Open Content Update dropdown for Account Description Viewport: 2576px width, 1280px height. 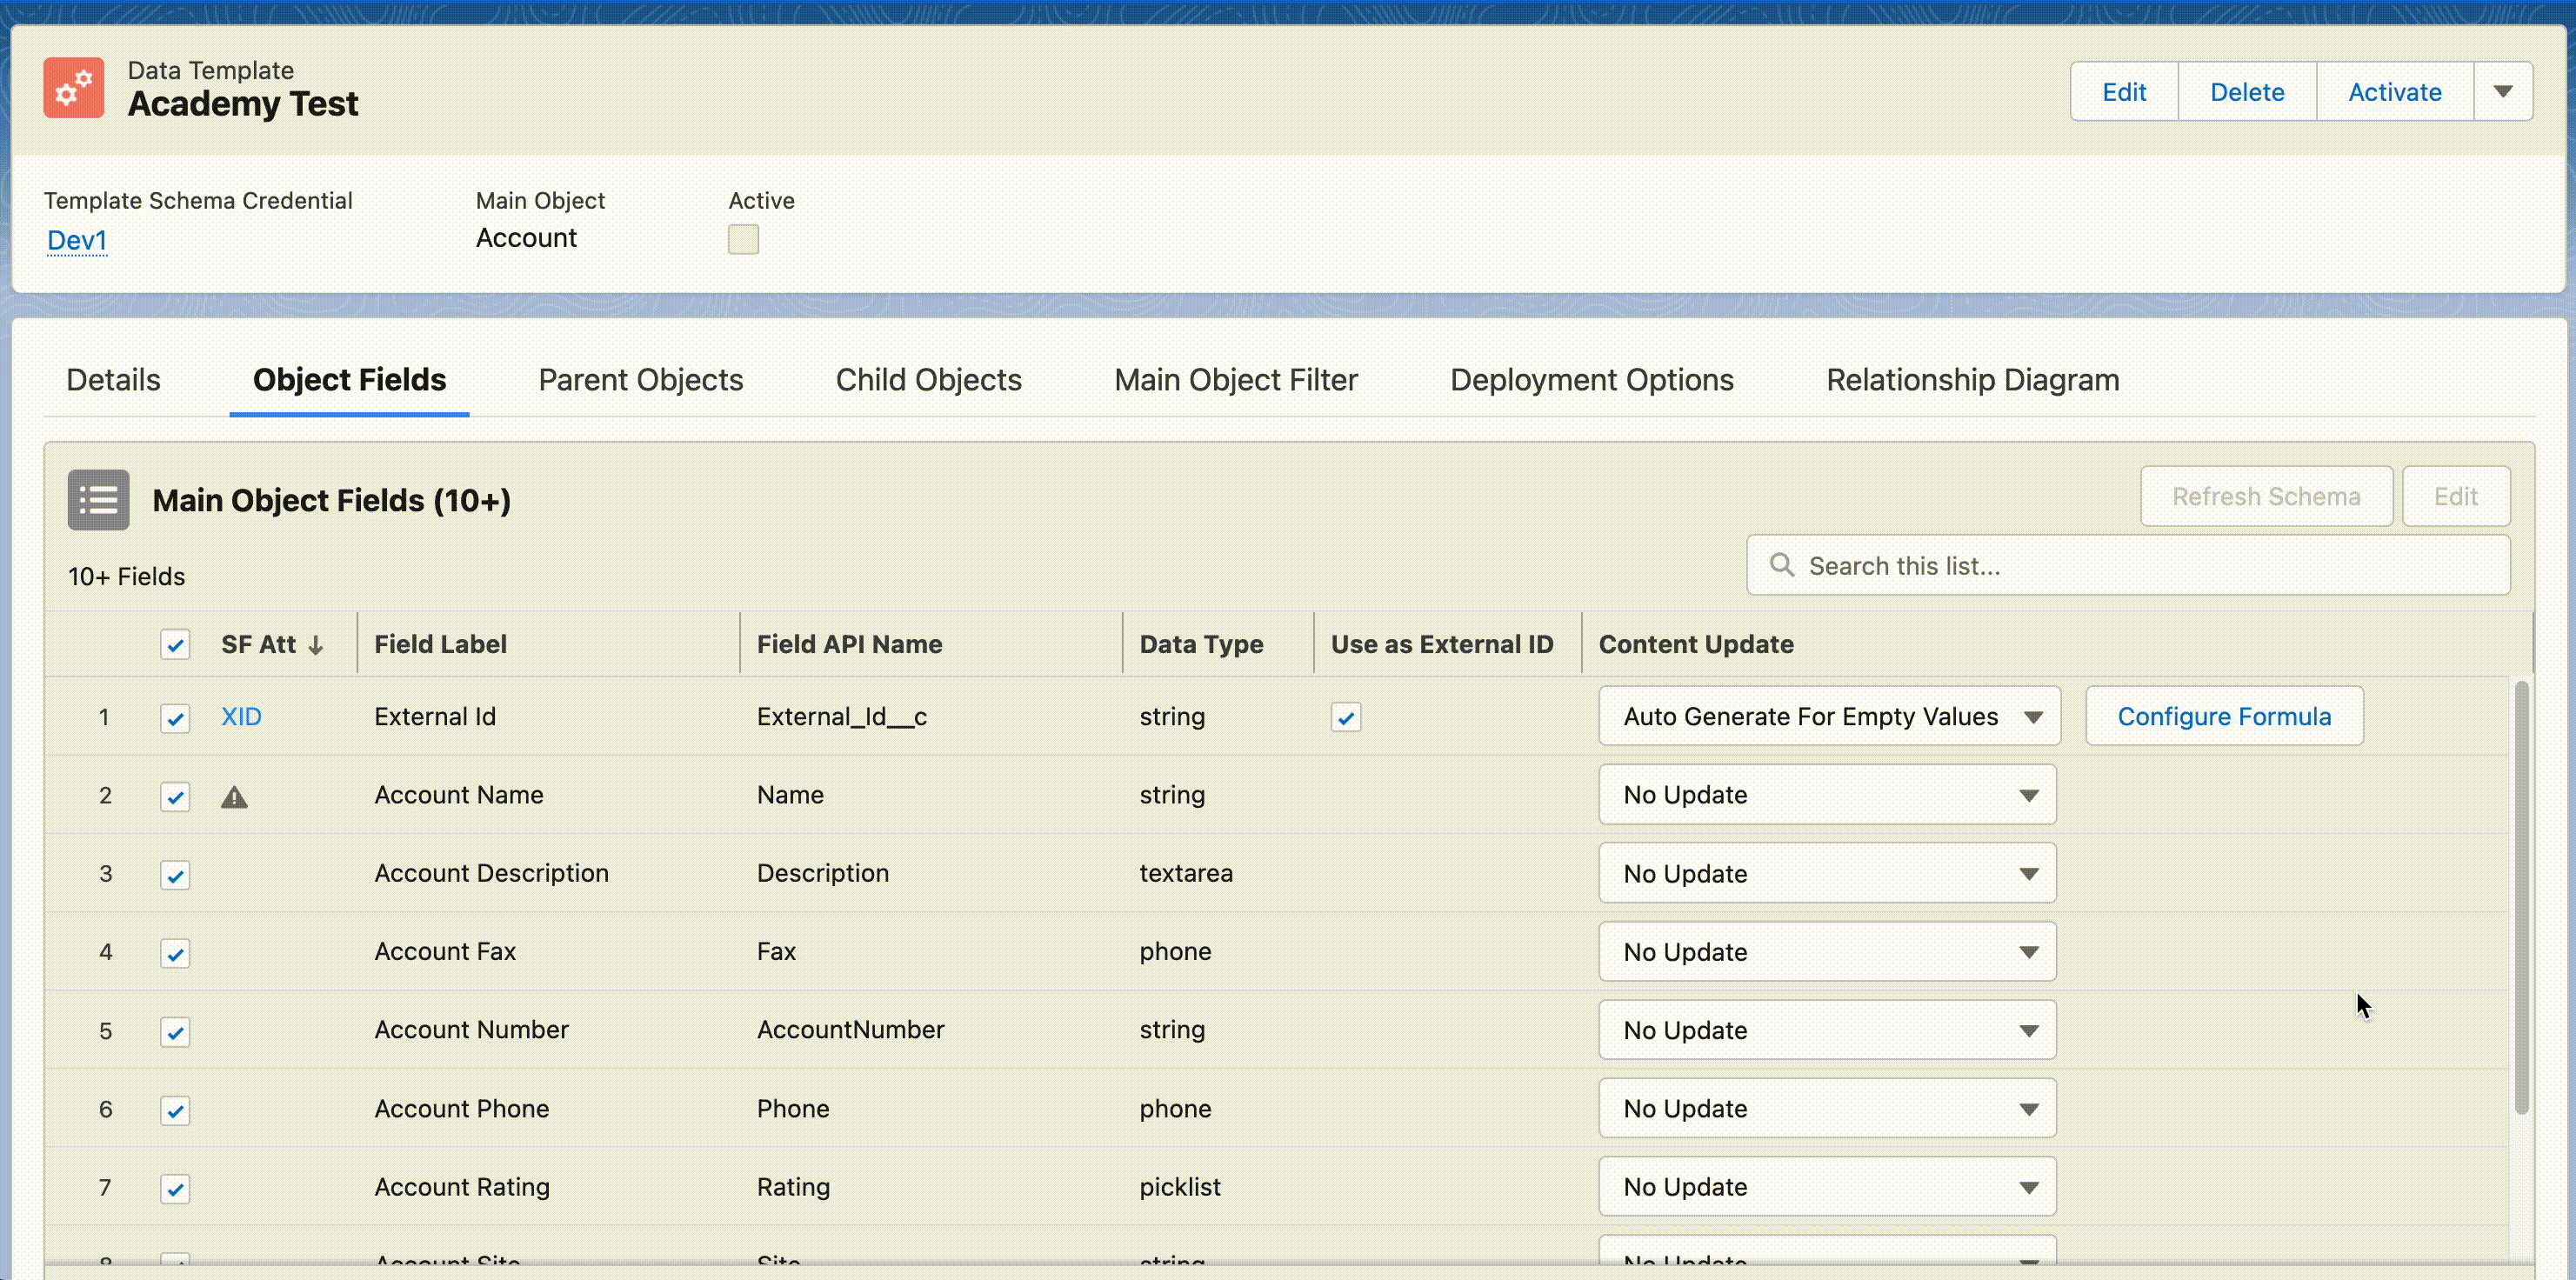(1827, 873)
